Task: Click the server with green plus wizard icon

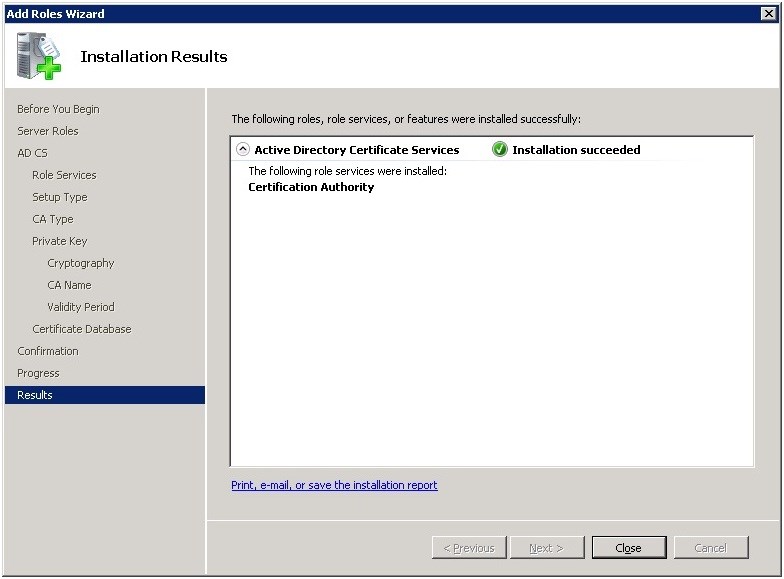Action: (38, 56)
